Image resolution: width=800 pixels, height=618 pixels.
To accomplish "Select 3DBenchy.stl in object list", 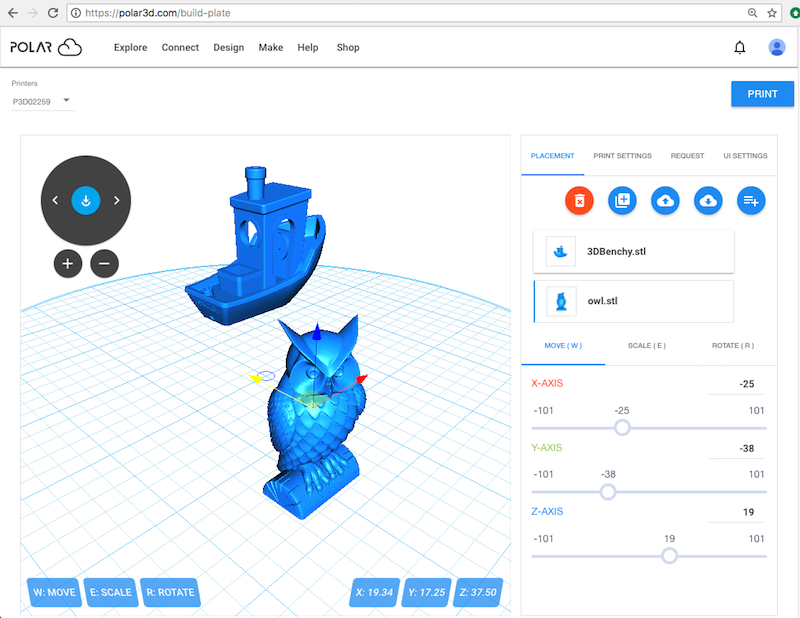I will [634, 251].
